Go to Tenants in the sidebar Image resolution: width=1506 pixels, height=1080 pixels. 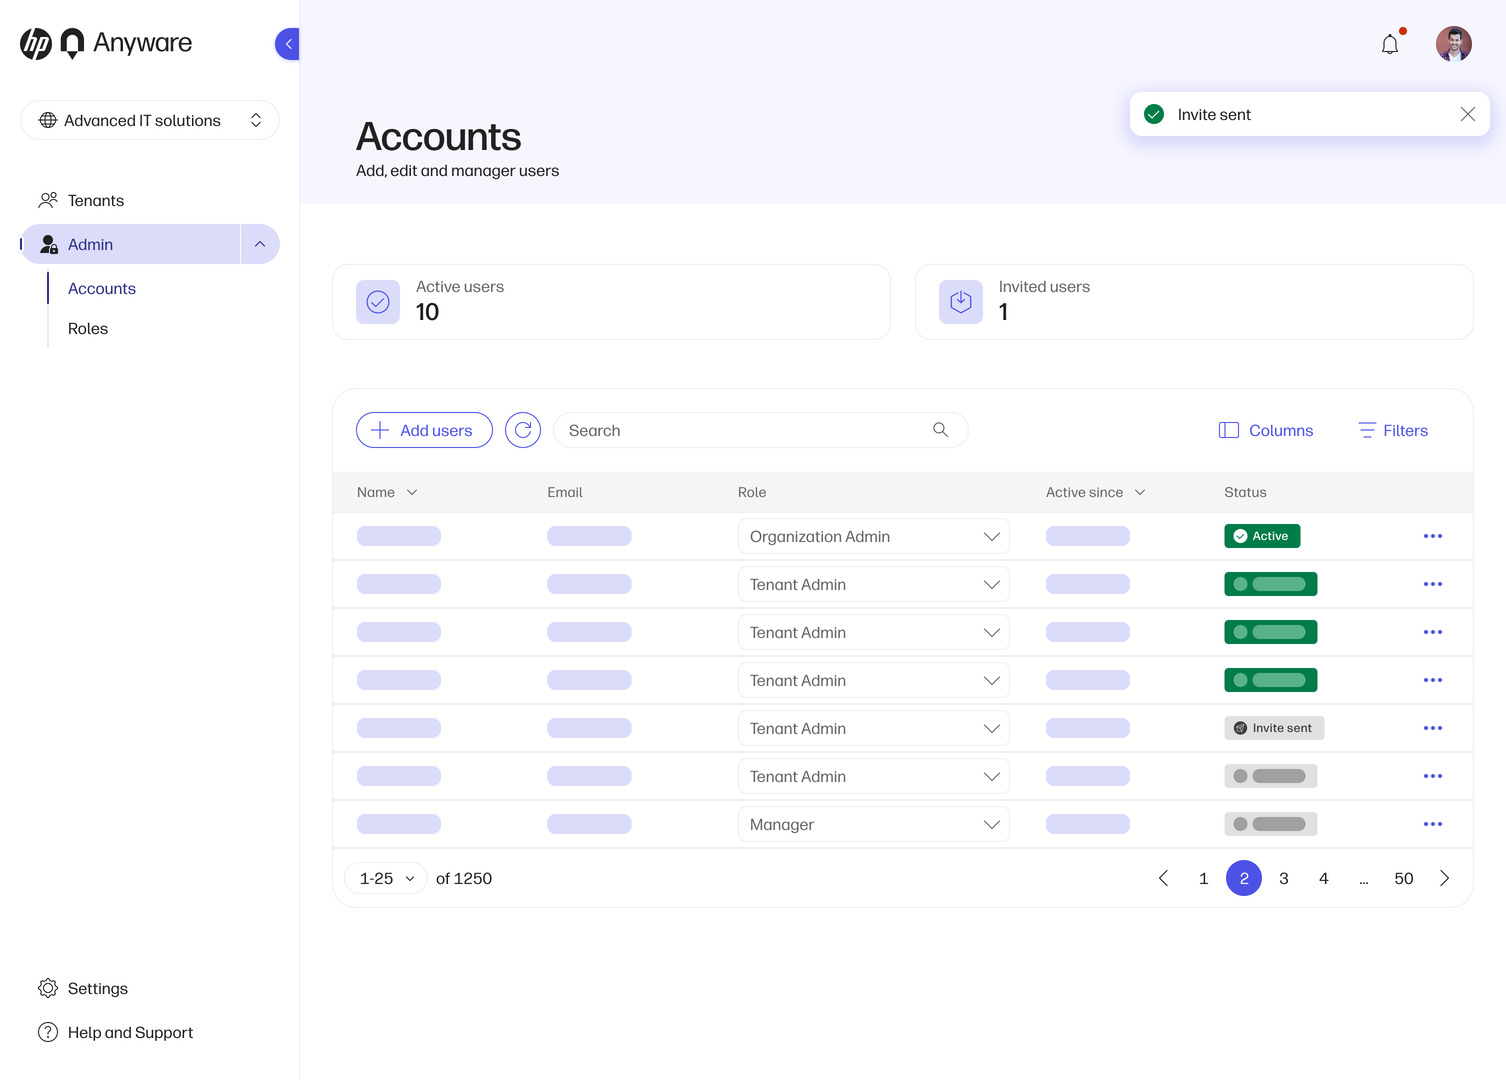click(96, 200)
